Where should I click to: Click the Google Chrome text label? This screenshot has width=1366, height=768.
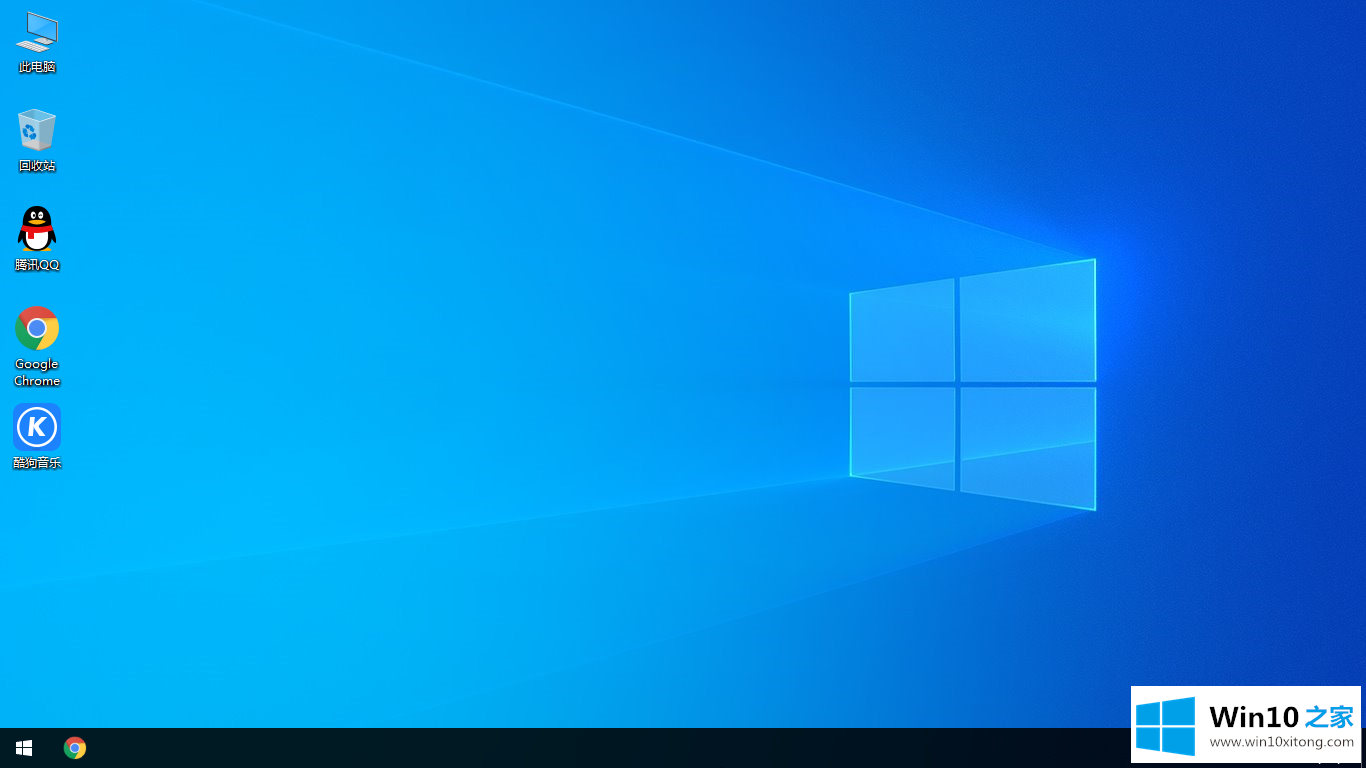click(37, 372)
